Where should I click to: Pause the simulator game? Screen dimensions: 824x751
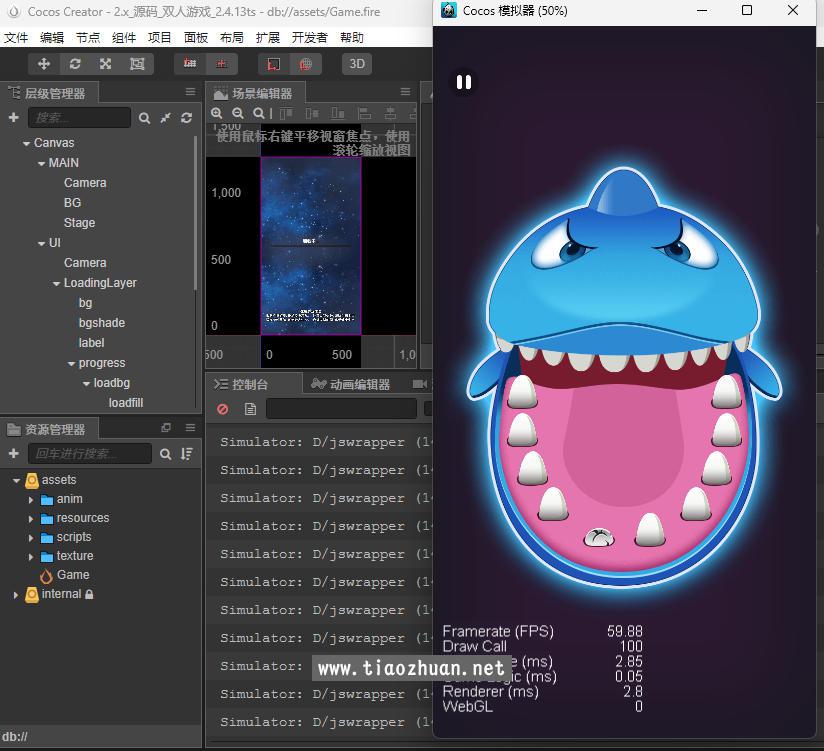tap(463, 82)
